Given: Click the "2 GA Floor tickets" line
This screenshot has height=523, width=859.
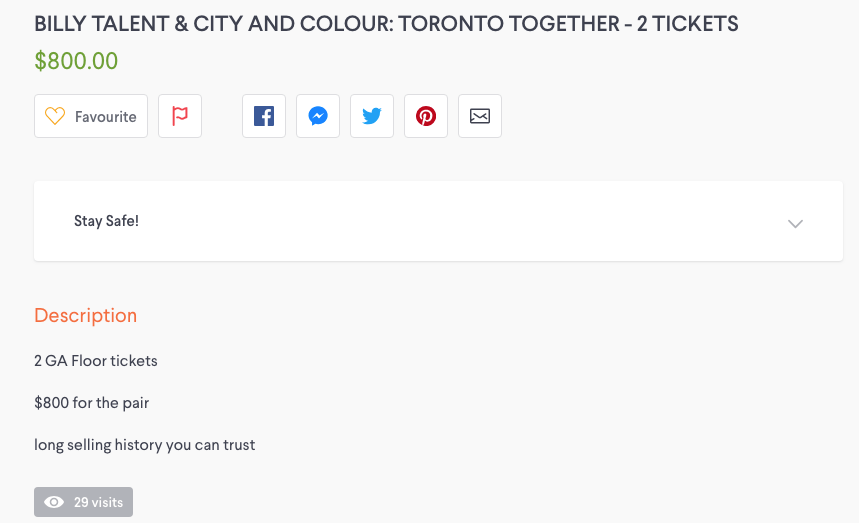Looking at the screenshot, I should pos(96,361).
